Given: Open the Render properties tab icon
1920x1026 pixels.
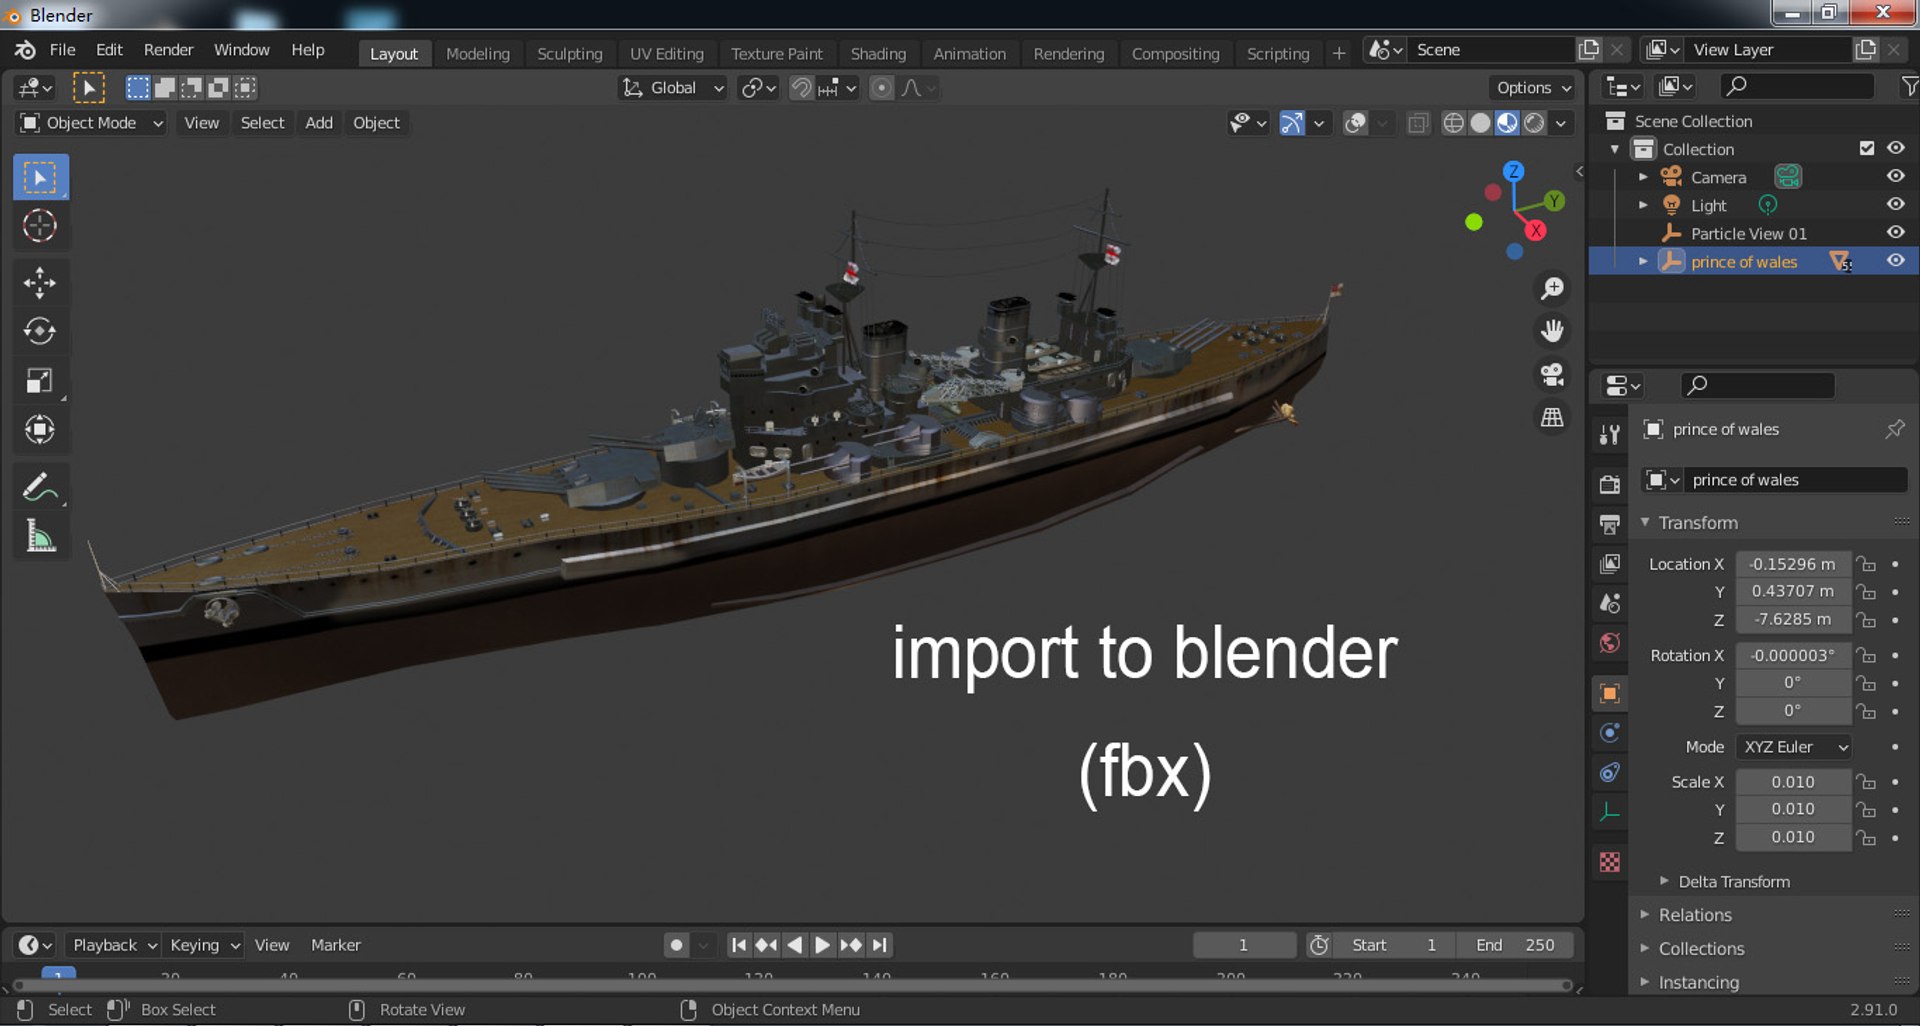Looking at the screenshot, I should pyautogui.click(x=1609, y=484).
